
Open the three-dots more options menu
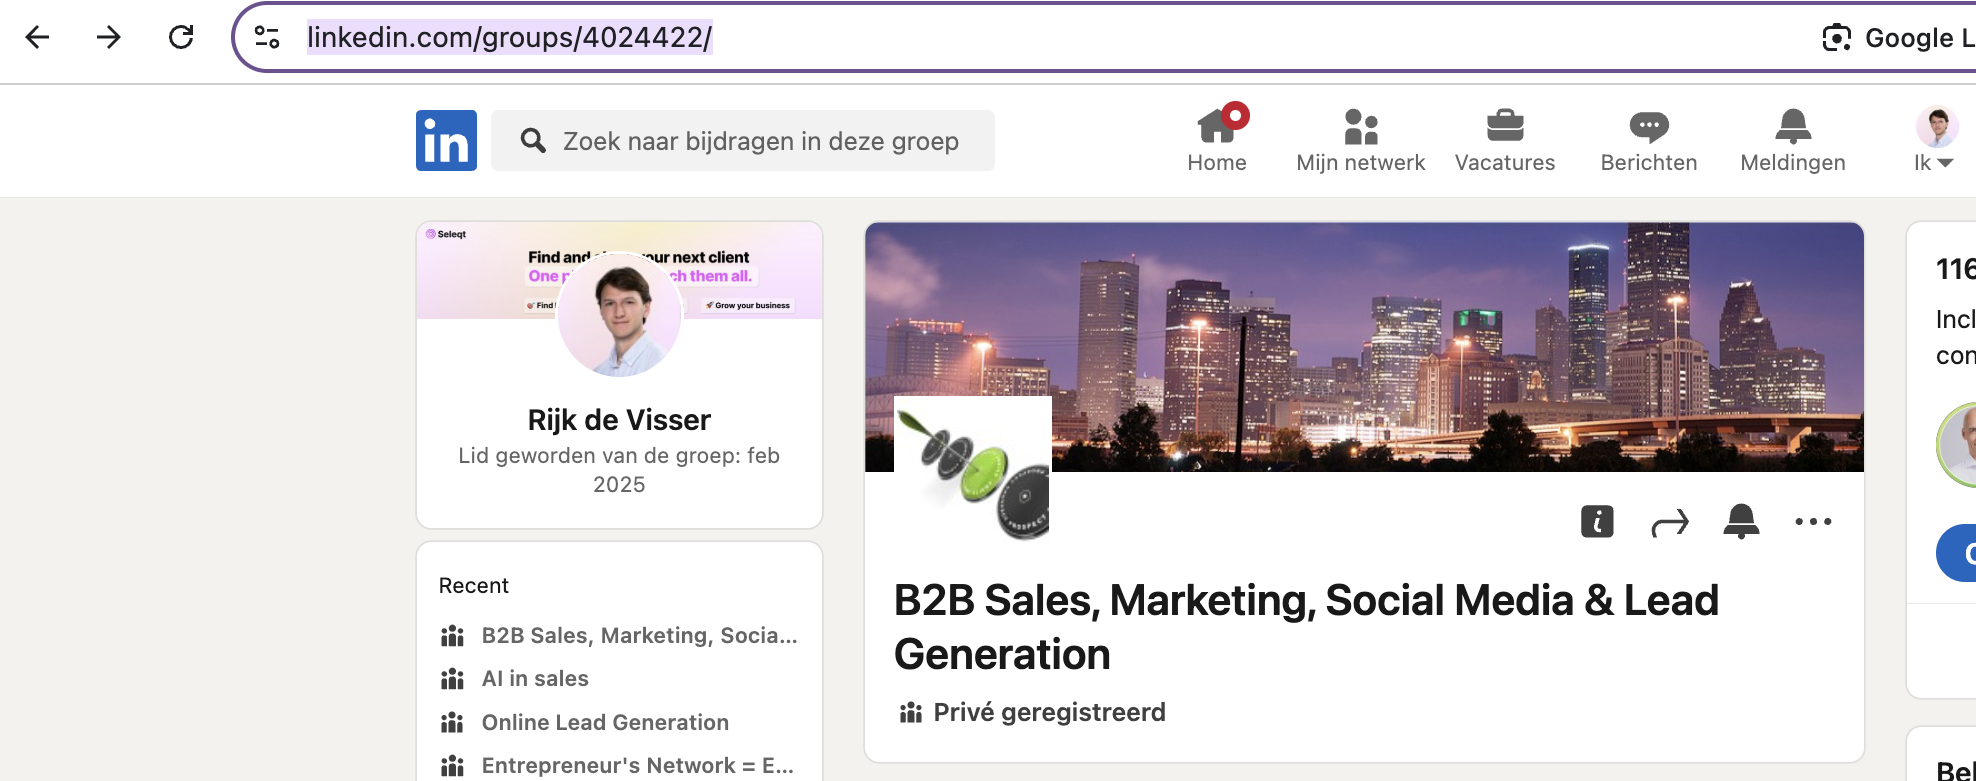tap(1813, 521)
